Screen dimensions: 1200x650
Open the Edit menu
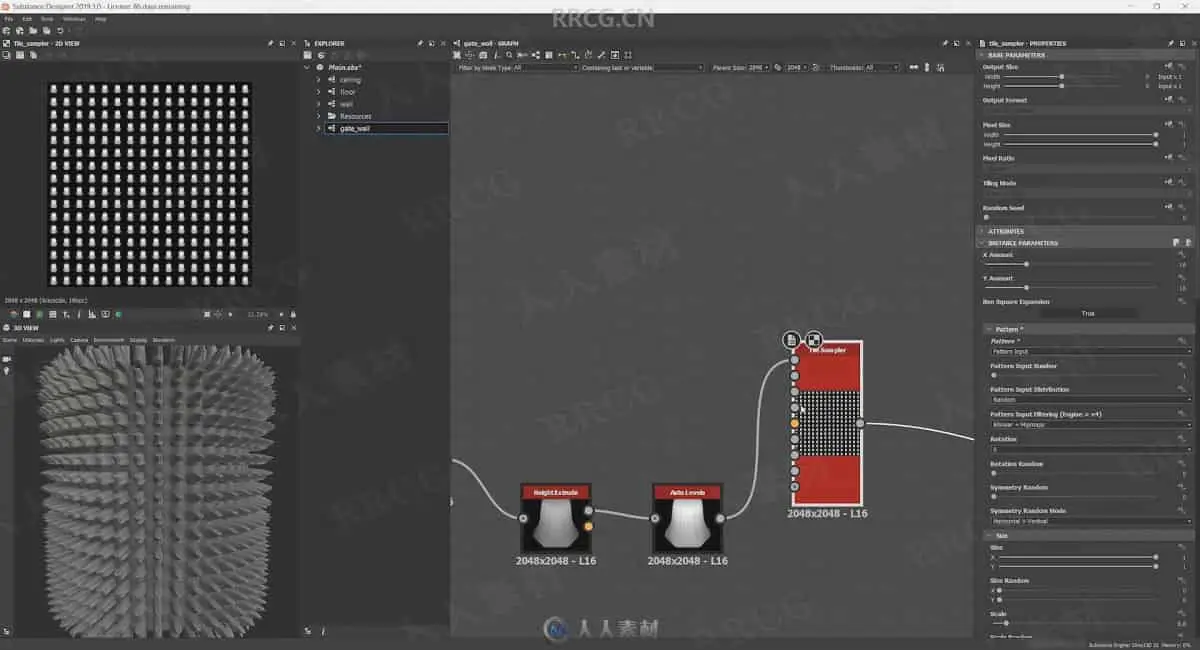pyautogui.click(x=27, y=19)
